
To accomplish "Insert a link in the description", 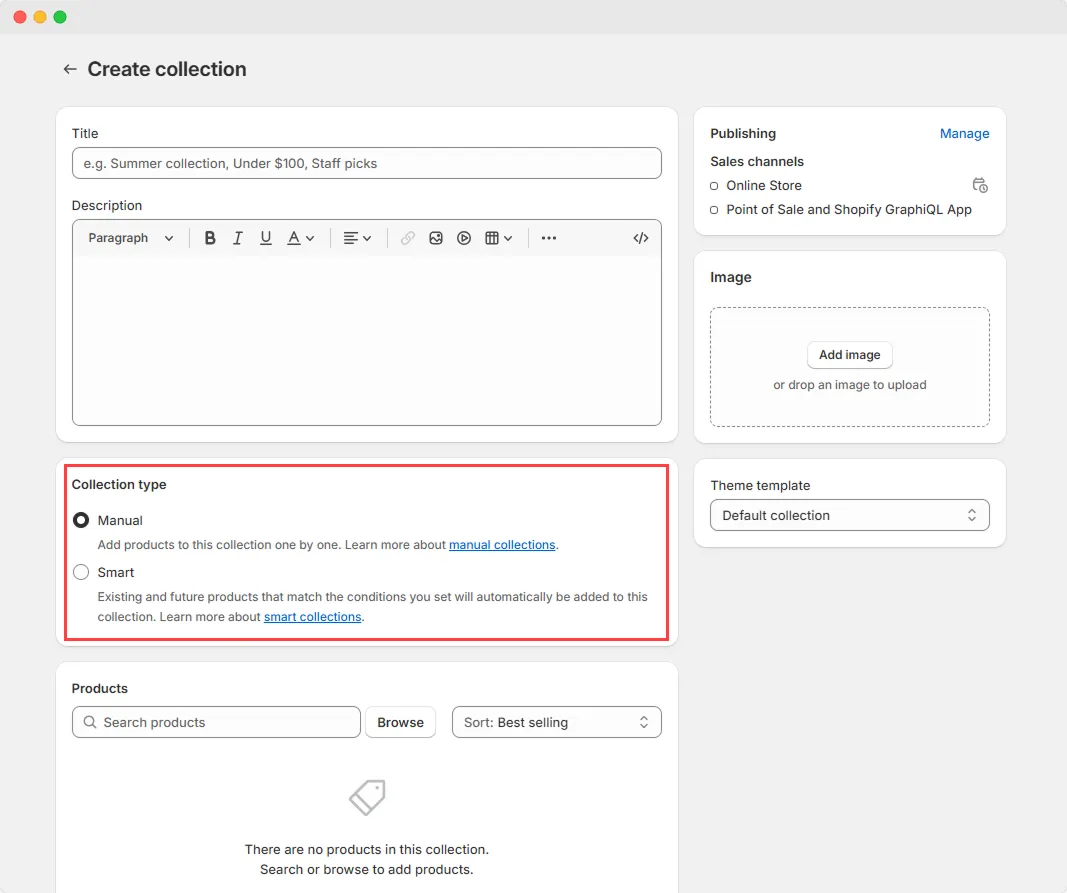I will click(x=407, y=237).
